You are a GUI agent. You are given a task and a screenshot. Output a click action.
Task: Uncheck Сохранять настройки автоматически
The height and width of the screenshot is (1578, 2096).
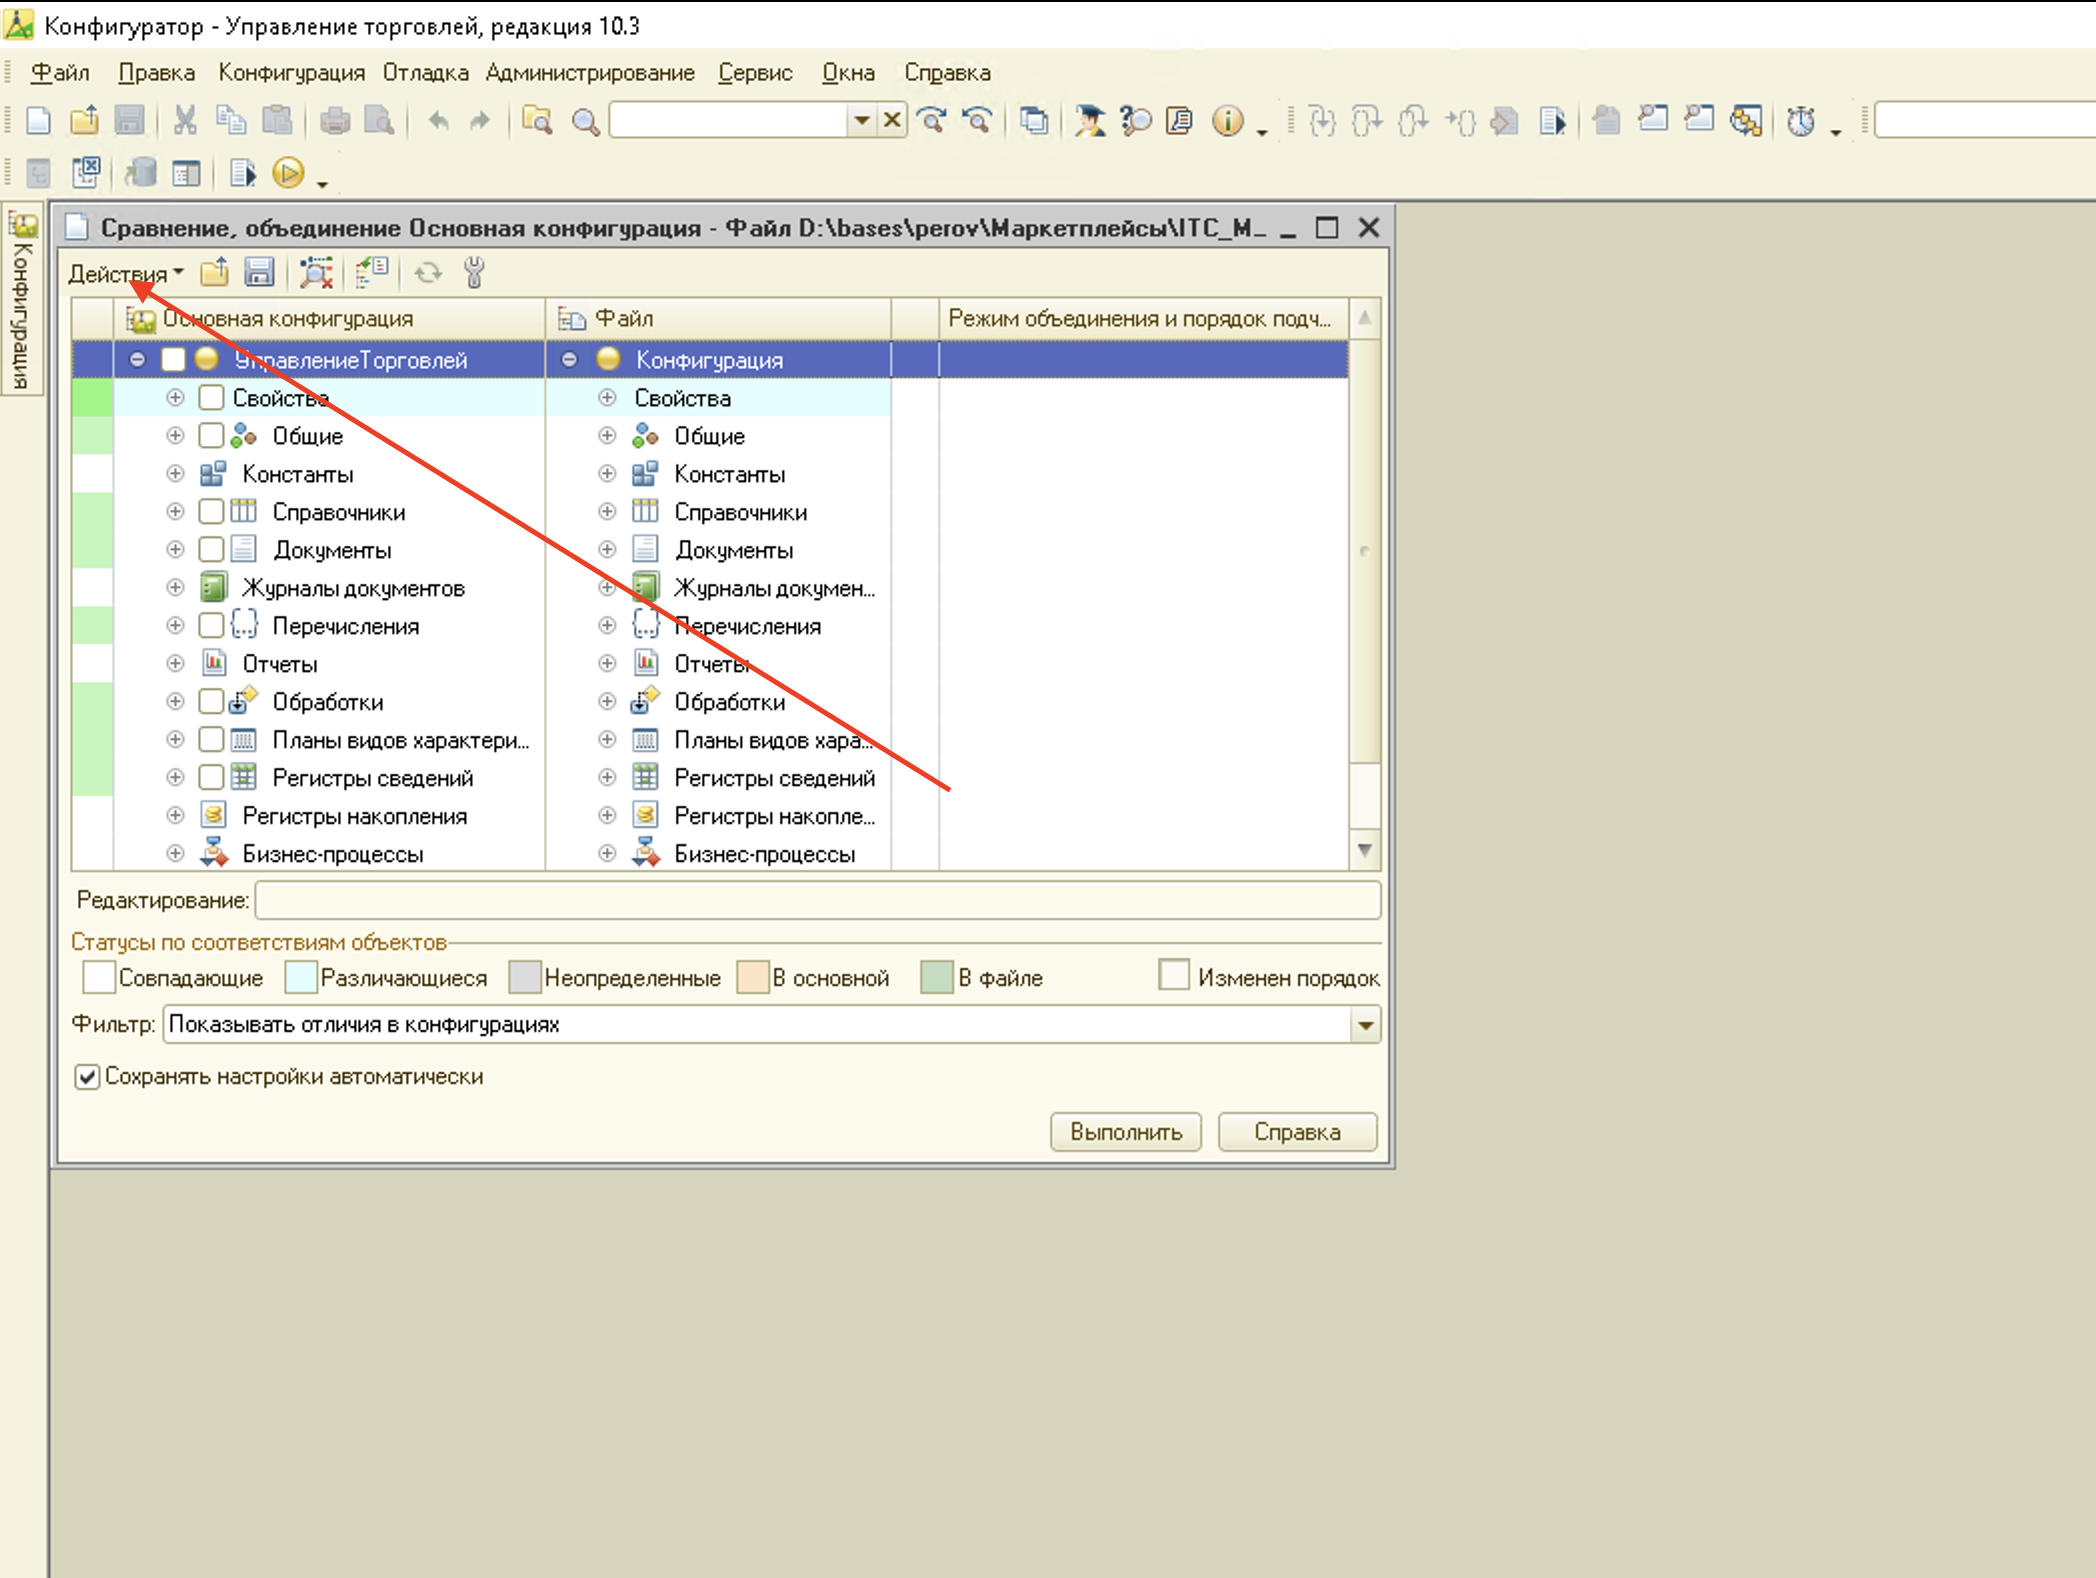tap(88, 1077)
